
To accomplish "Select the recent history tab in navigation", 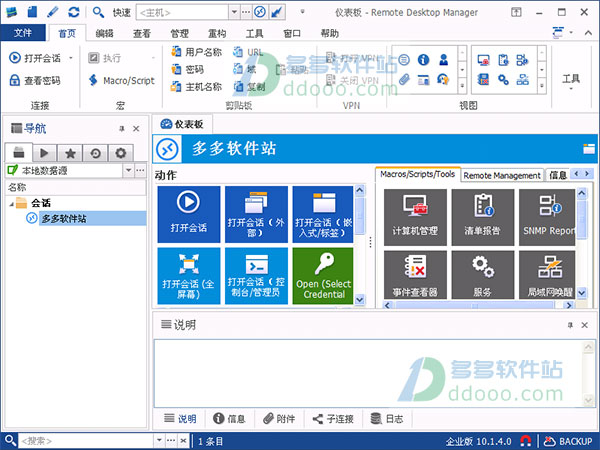I will point(95,153).
